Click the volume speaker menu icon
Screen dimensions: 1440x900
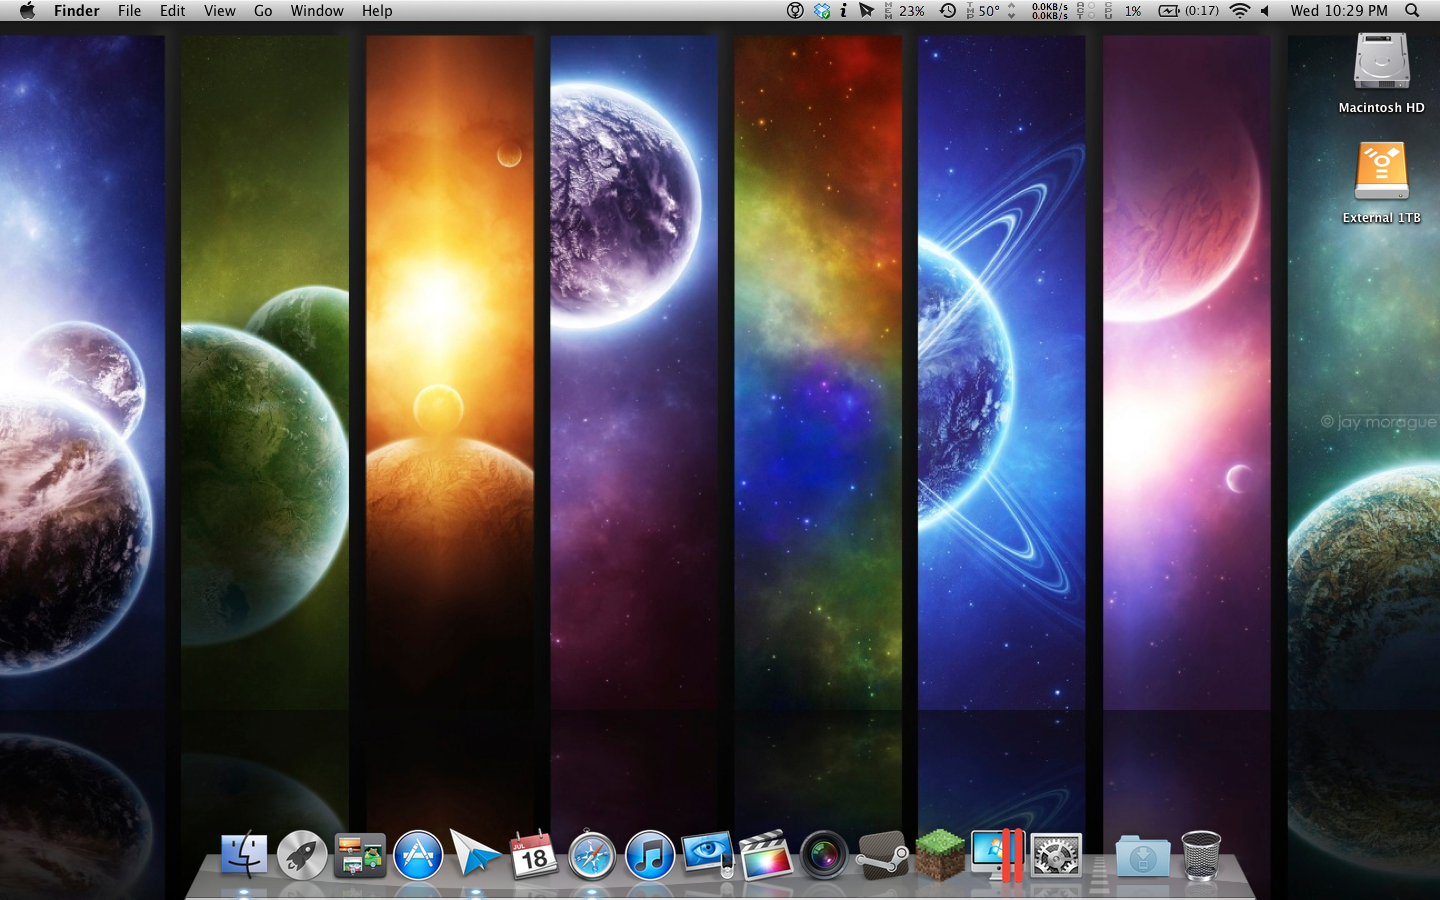pyautogui.click(x=1266, y=11)
